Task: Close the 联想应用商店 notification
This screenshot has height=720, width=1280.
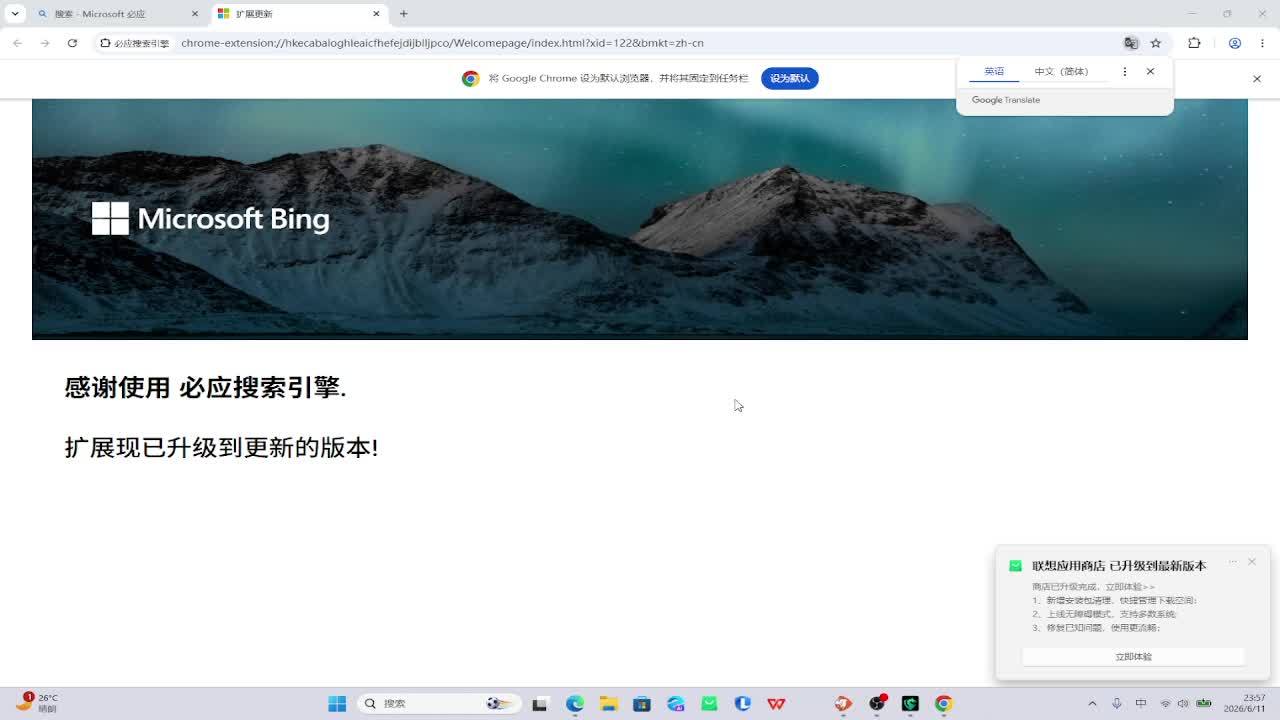Action: click(1251, 562)
